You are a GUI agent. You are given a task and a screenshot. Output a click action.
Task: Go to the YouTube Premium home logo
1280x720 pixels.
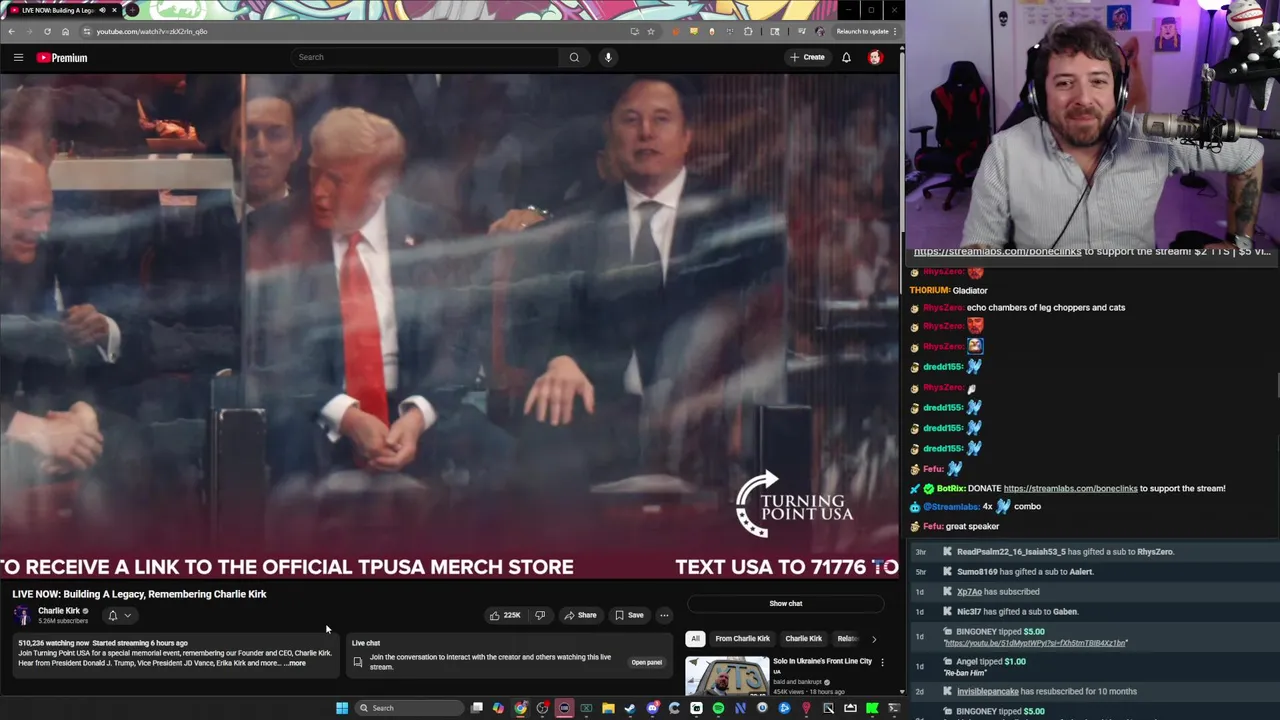[62, 58]
